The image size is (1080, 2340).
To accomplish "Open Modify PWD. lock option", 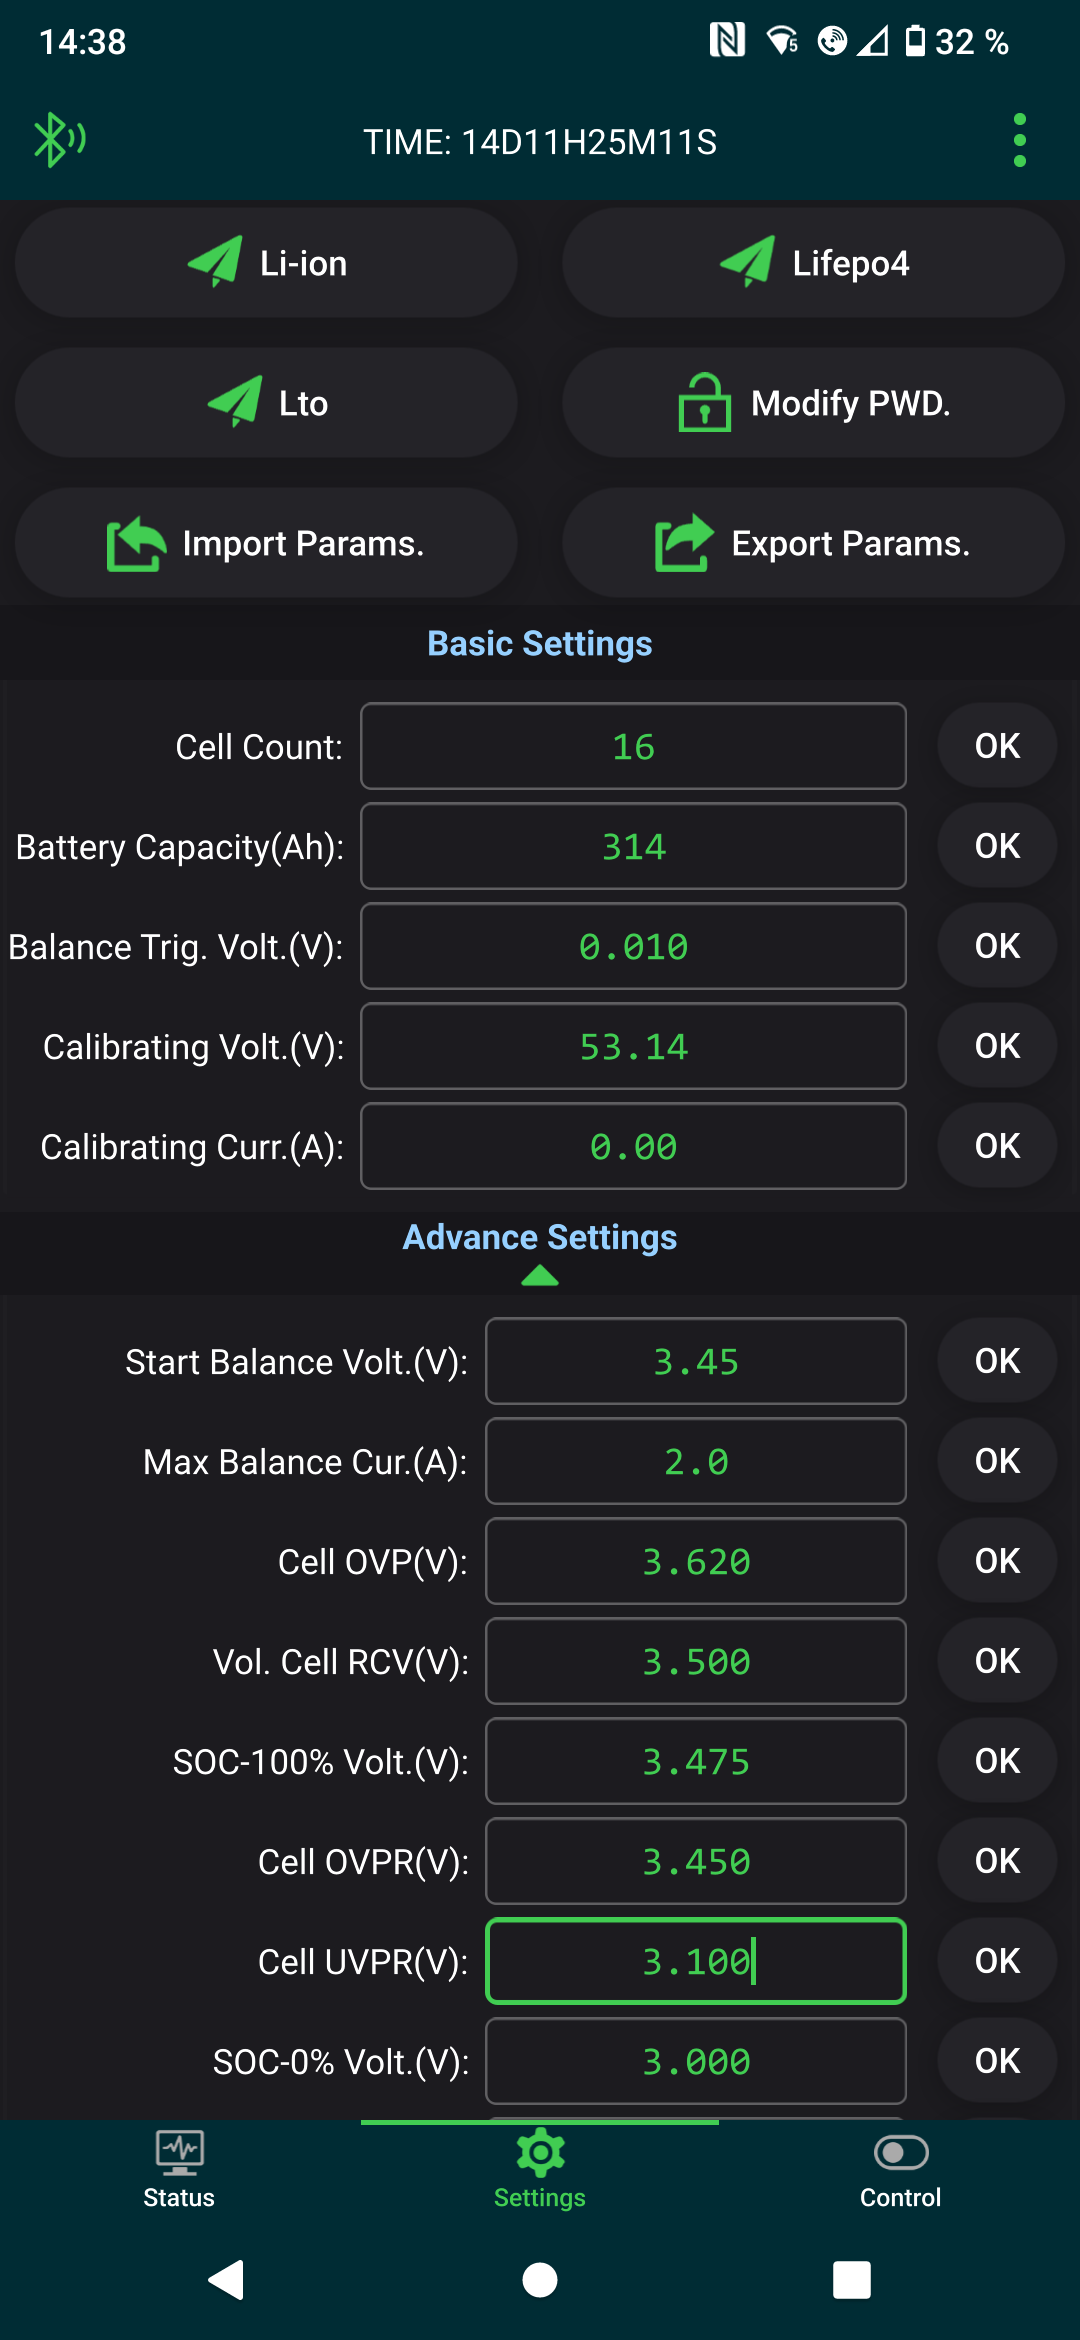I will tap(813, 403).
